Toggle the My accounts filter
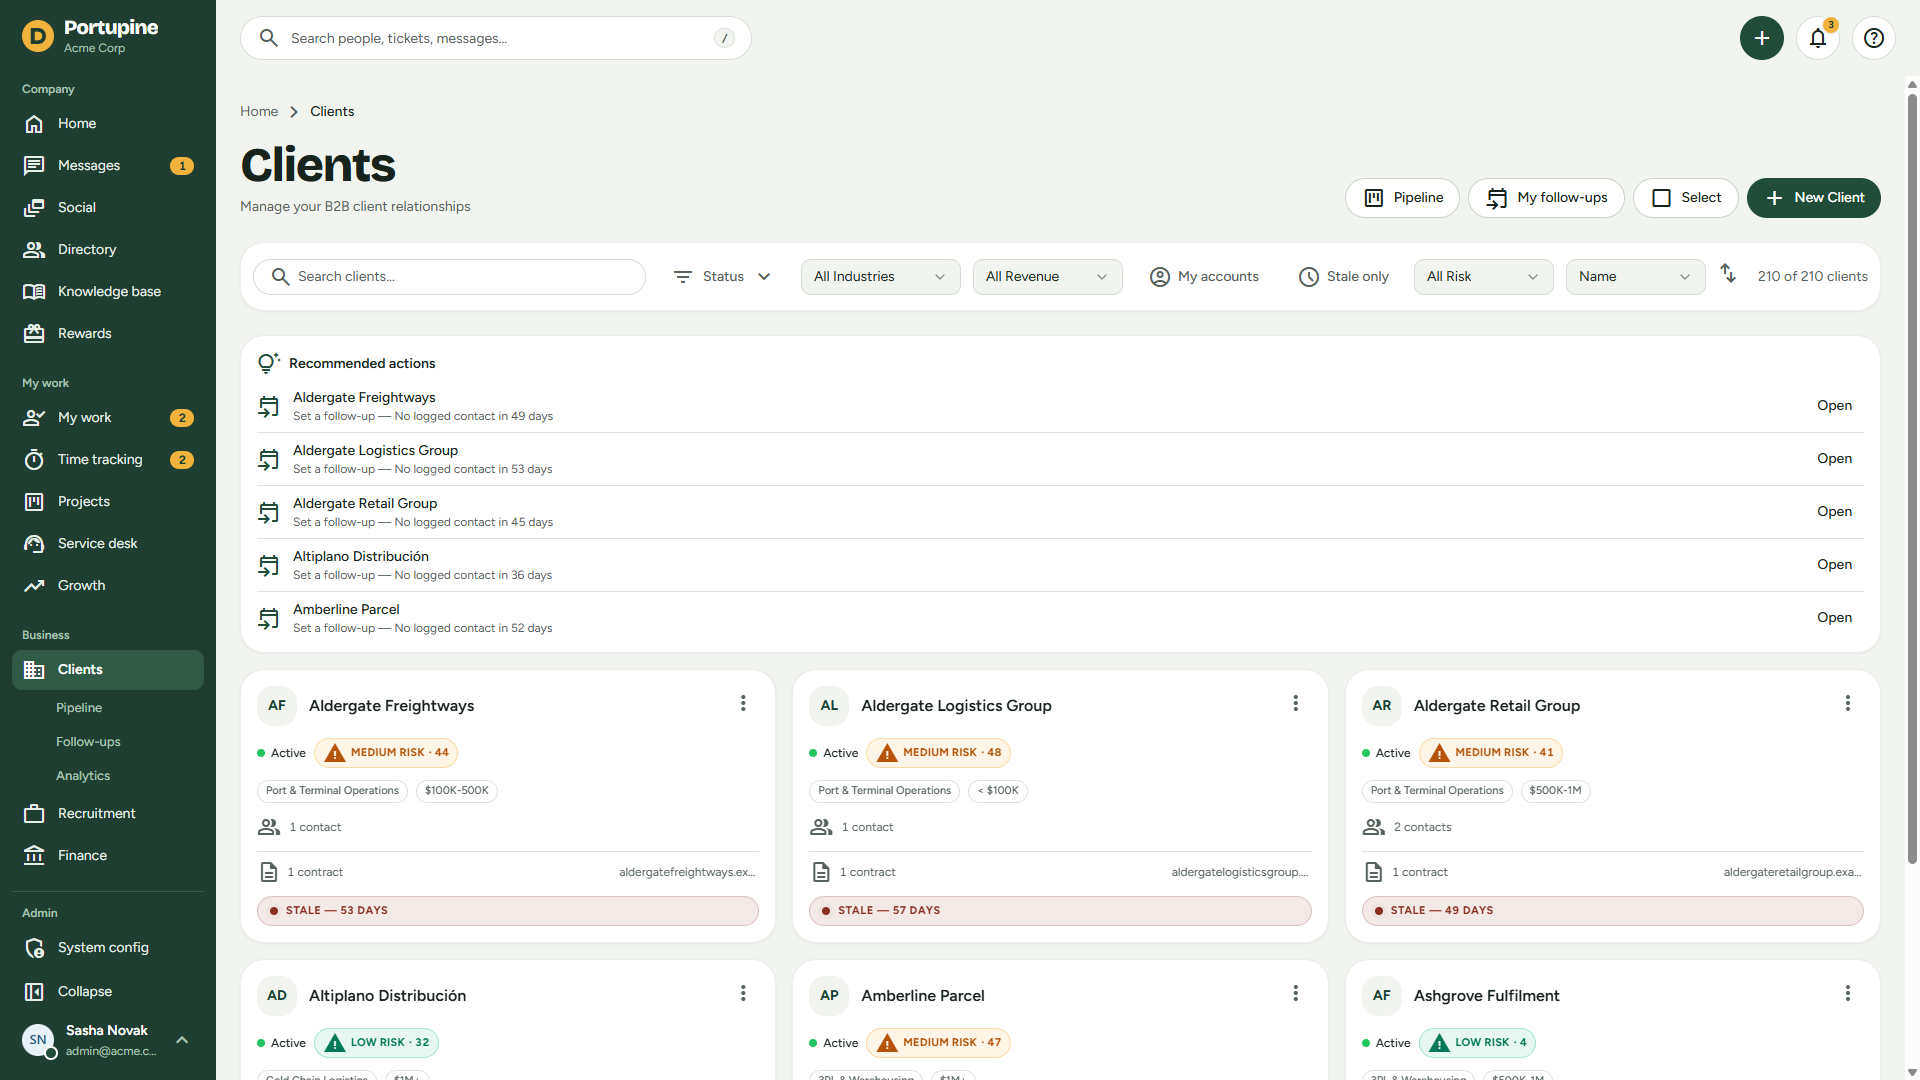Image resolution: width=1920 pixels, height=1080 pixels. coord(1205,277)
